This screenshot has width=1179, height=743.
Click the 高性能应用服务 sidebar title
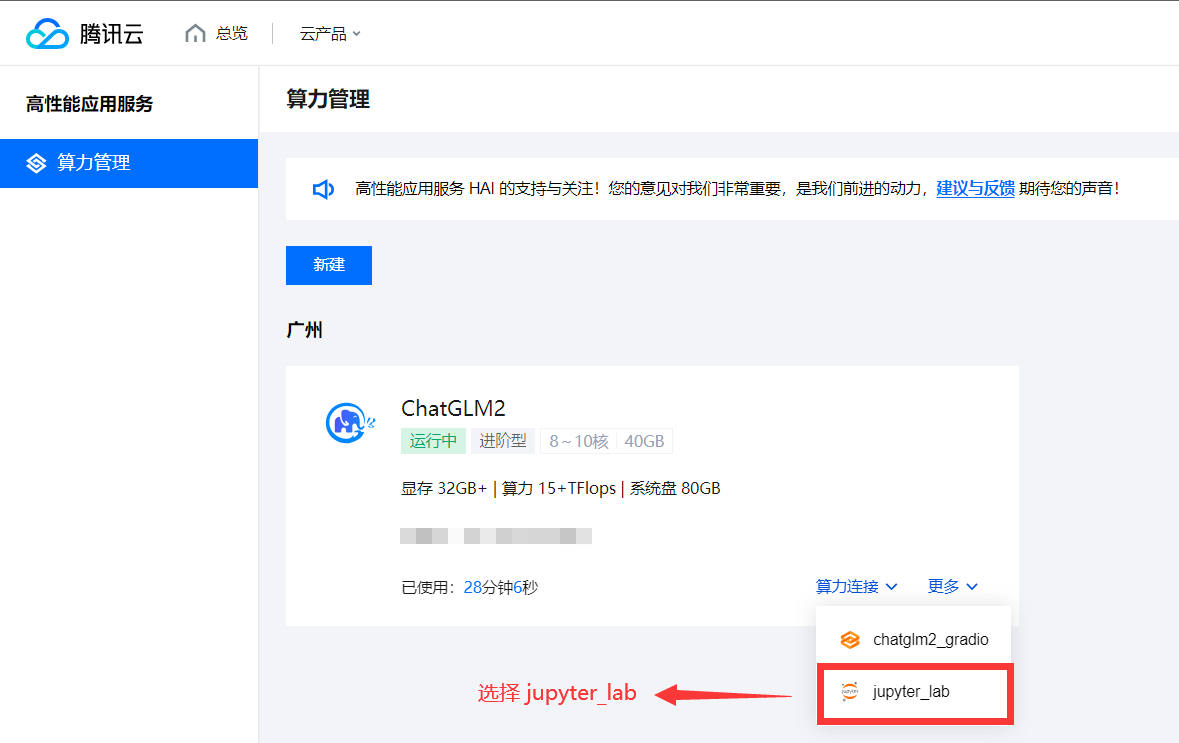tap(89, 104)
